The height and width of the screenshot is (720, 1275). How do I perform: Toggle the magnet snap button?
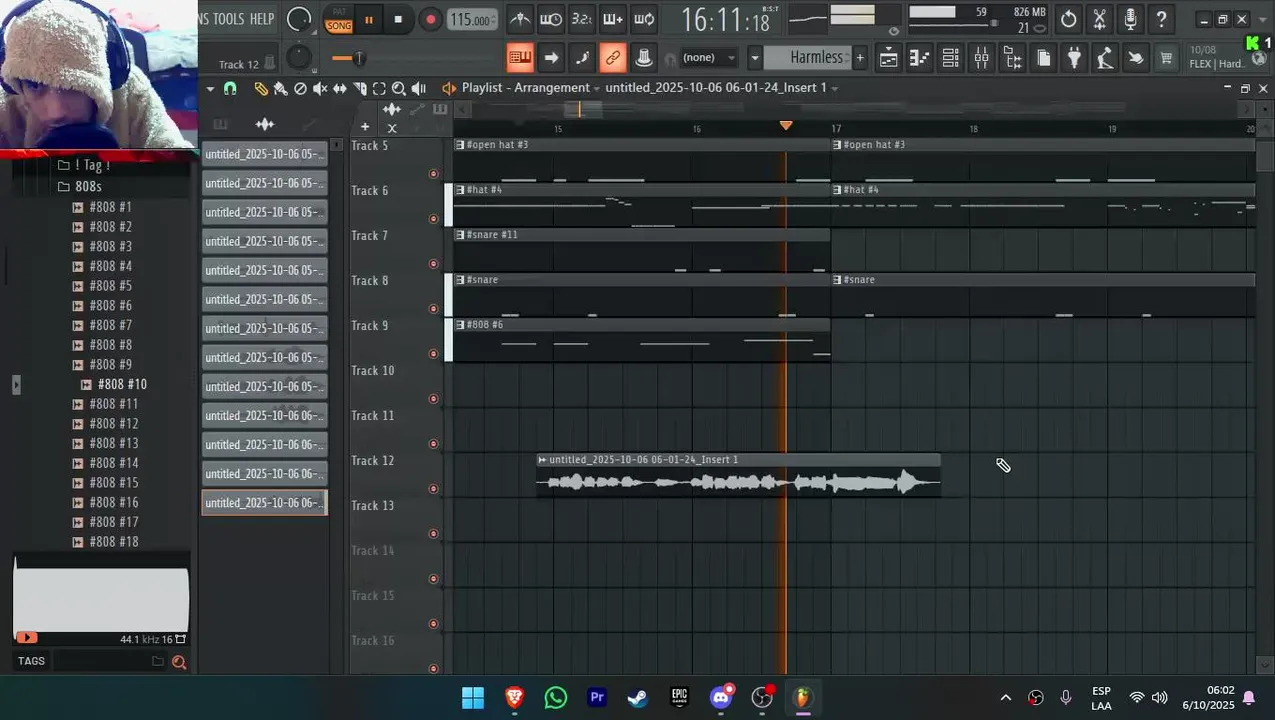pos(230,89)
